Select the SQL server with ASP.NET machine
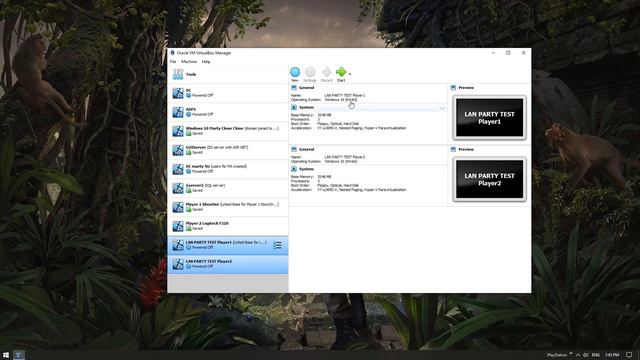The width and height of the screenshot is (640, 360). [228, 150]
